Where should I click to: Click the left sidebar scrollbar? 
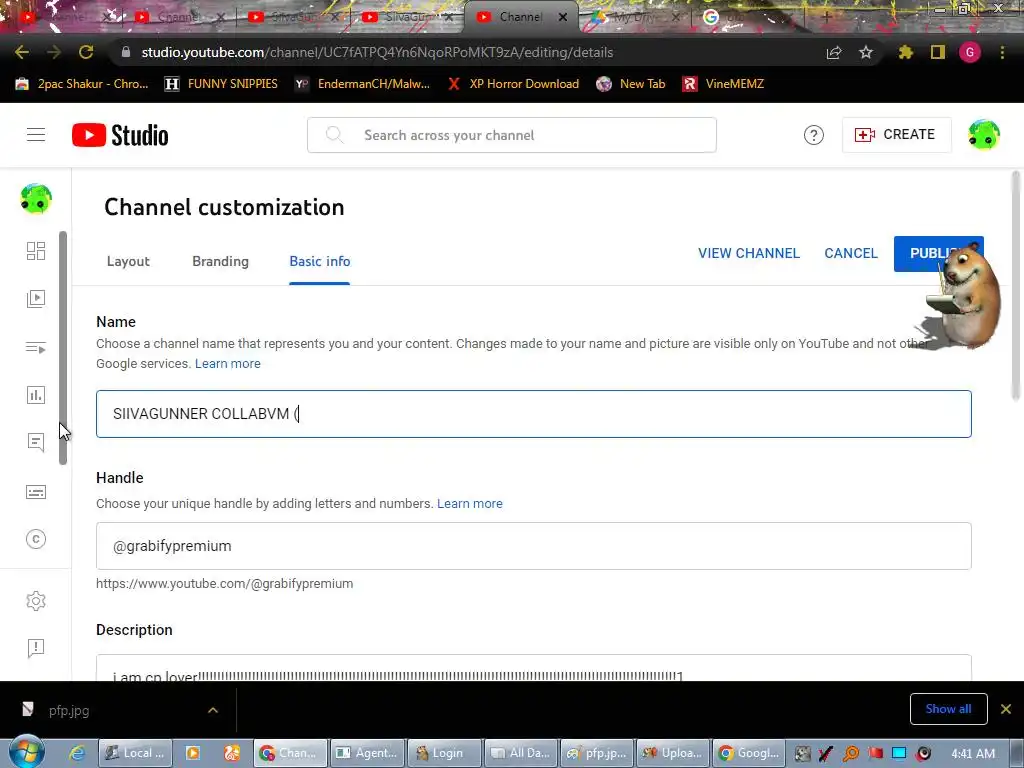click(63, 347)
